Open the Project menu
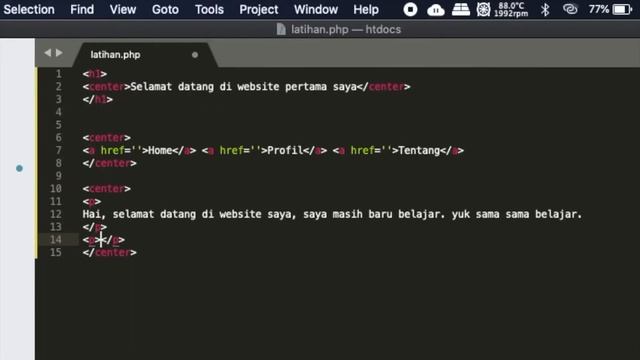The height and width of the screenshot is (360, 640). pos(259,9)
